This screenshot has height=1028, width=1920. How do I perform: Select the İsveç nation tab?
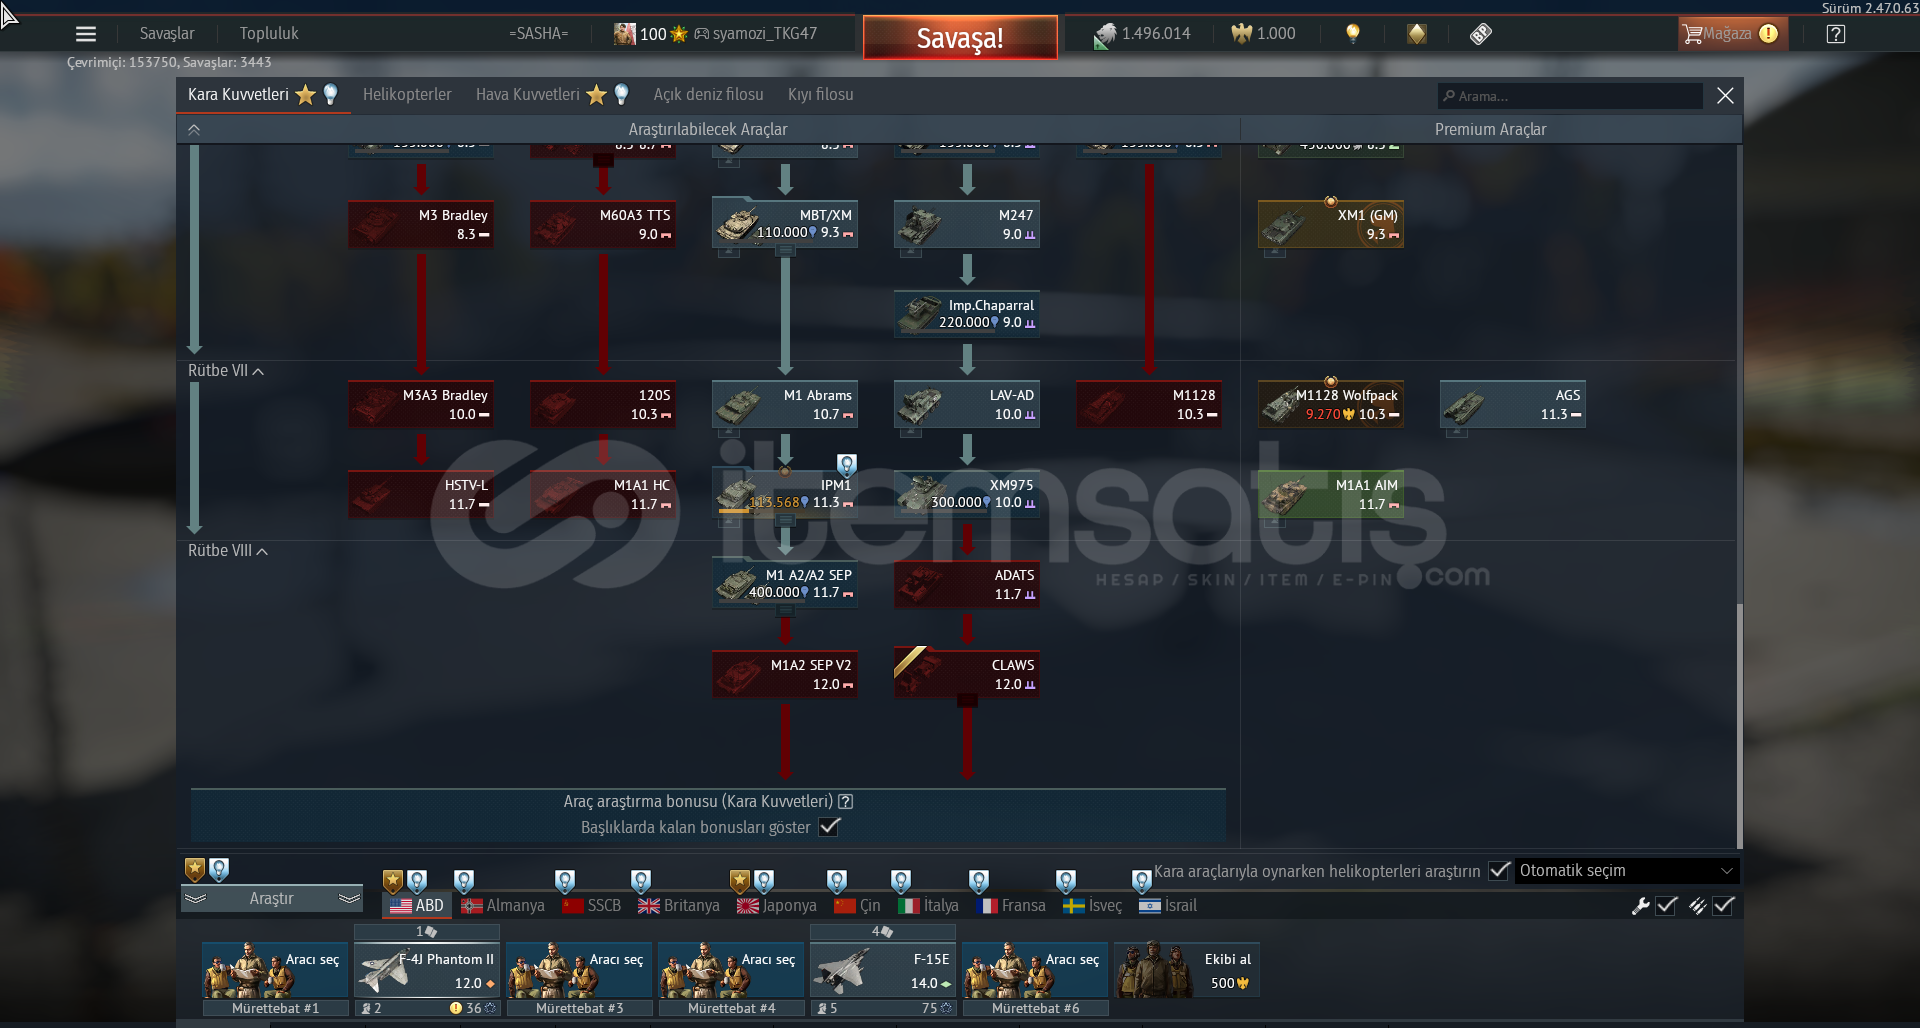click(x=1093, y=906)
